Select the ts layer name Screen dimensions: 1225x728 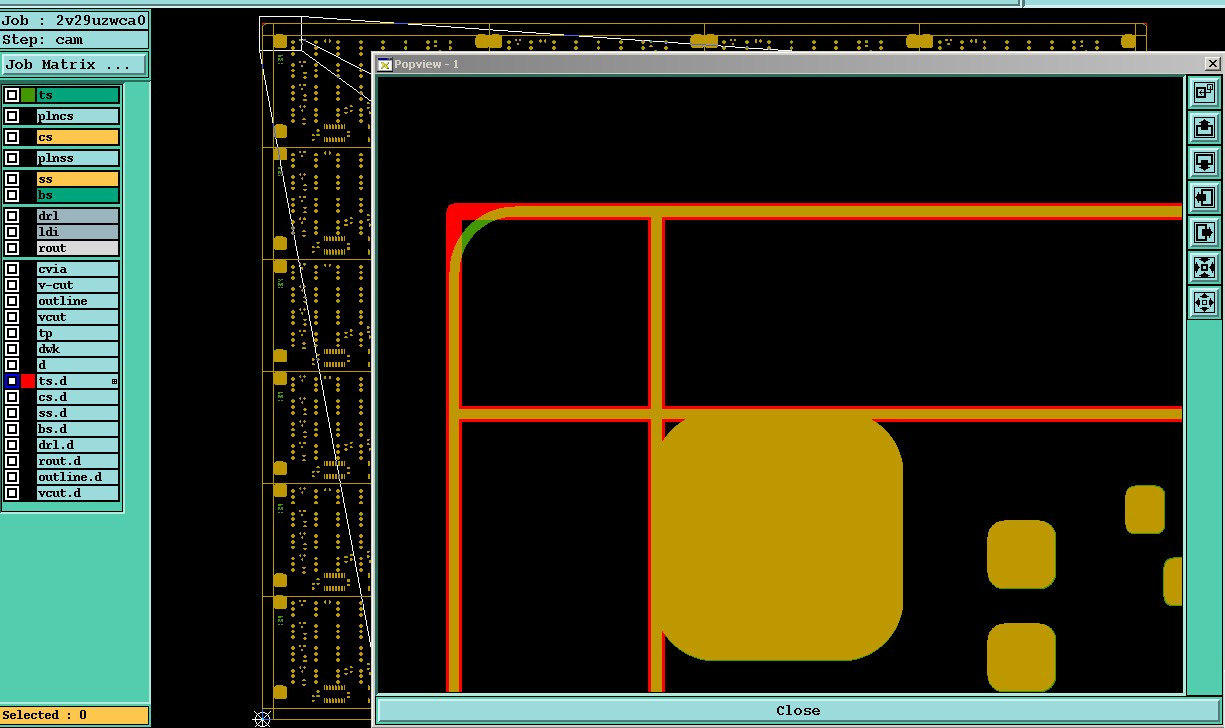(x=78, y=95)
